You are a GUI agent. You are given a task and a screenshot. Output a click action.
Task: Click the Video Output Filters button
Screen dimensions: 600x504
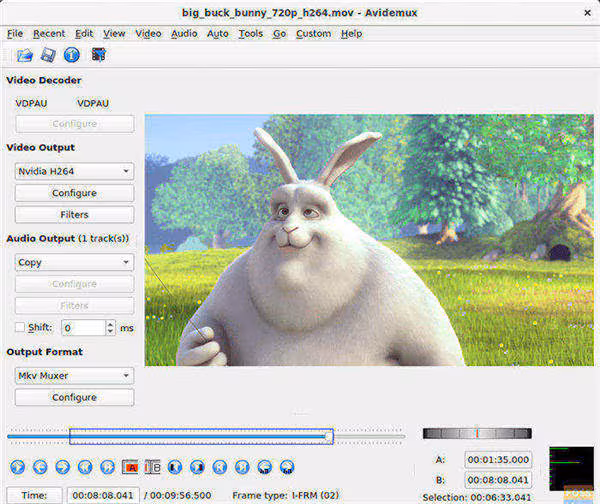(x=74, y=215)
